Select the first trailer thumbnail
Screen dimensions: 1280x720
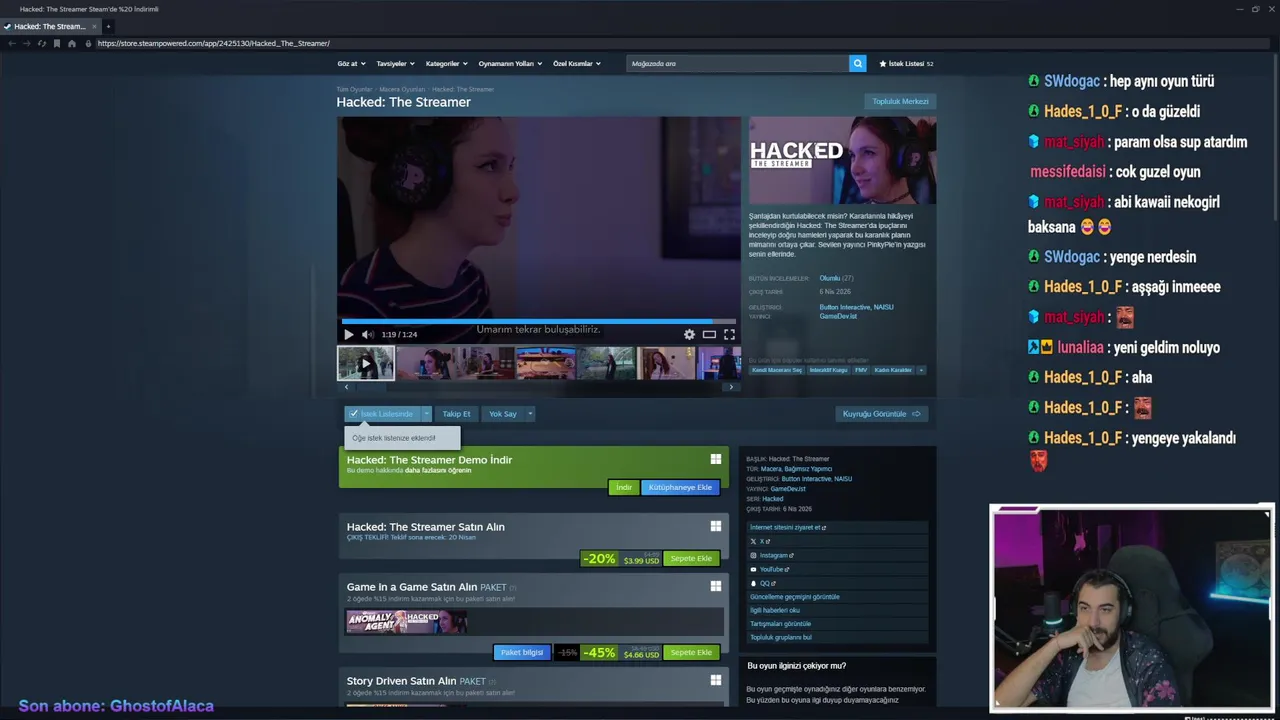(366, 363)
